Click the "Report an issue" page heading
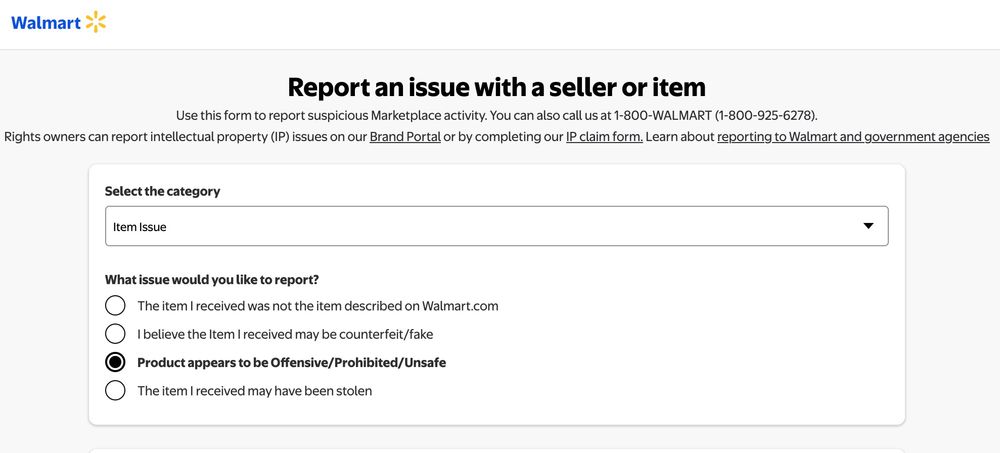The height and width of the screenshot is (453, 1000). (497, 87)
